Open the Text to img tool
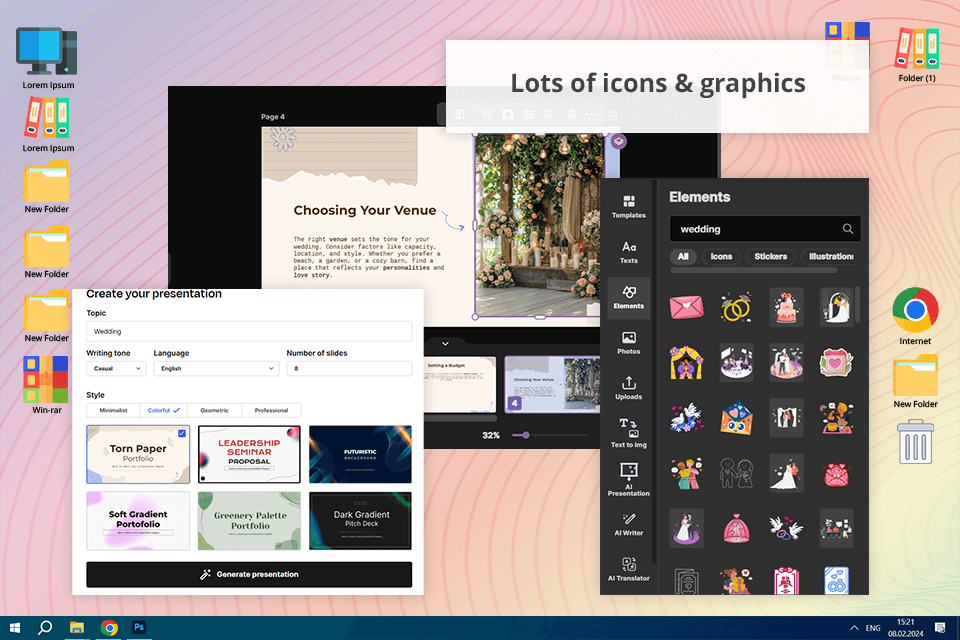 pyautogui.click(x=628, y=433)
